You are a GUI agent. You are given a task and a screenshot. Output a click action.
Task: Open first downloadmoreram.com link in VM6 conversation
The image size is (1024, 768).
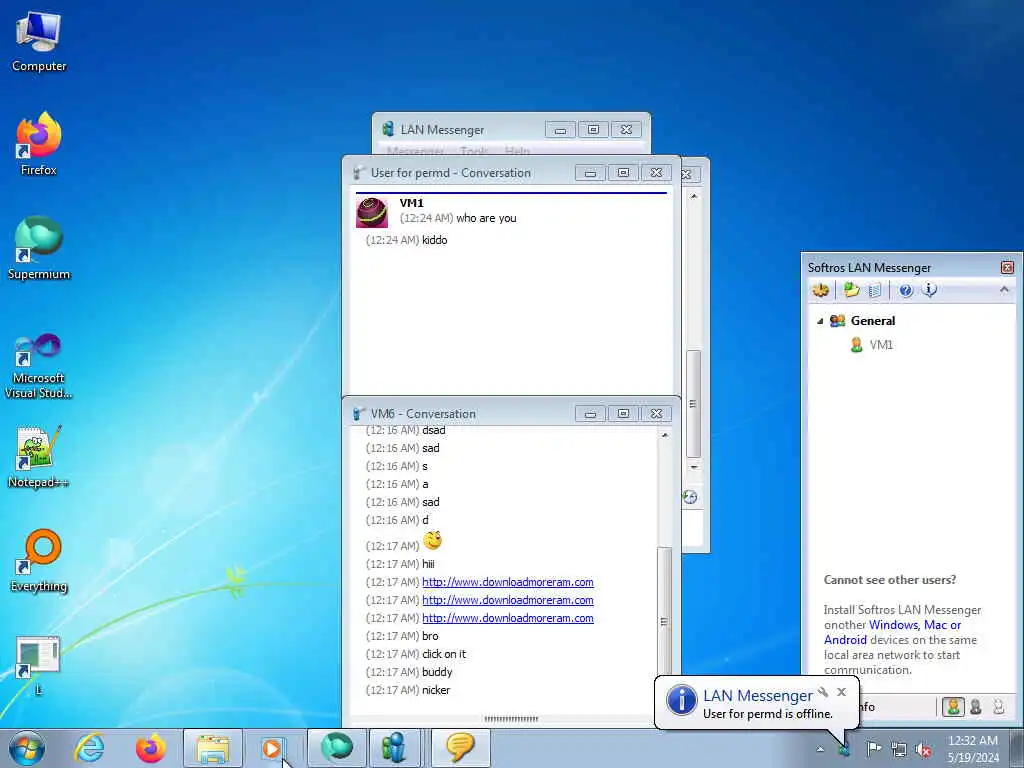pos(507,582)
